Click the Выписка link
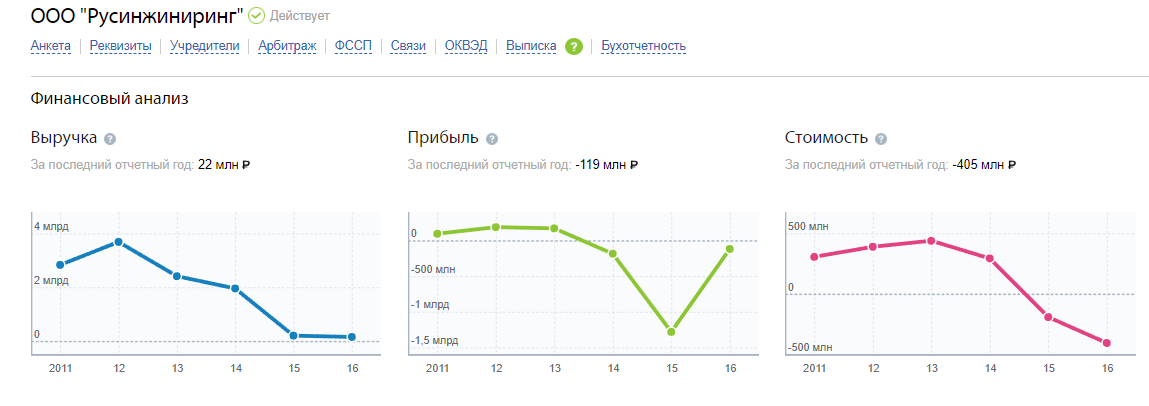1149x406 pixels. click(531, 46)
